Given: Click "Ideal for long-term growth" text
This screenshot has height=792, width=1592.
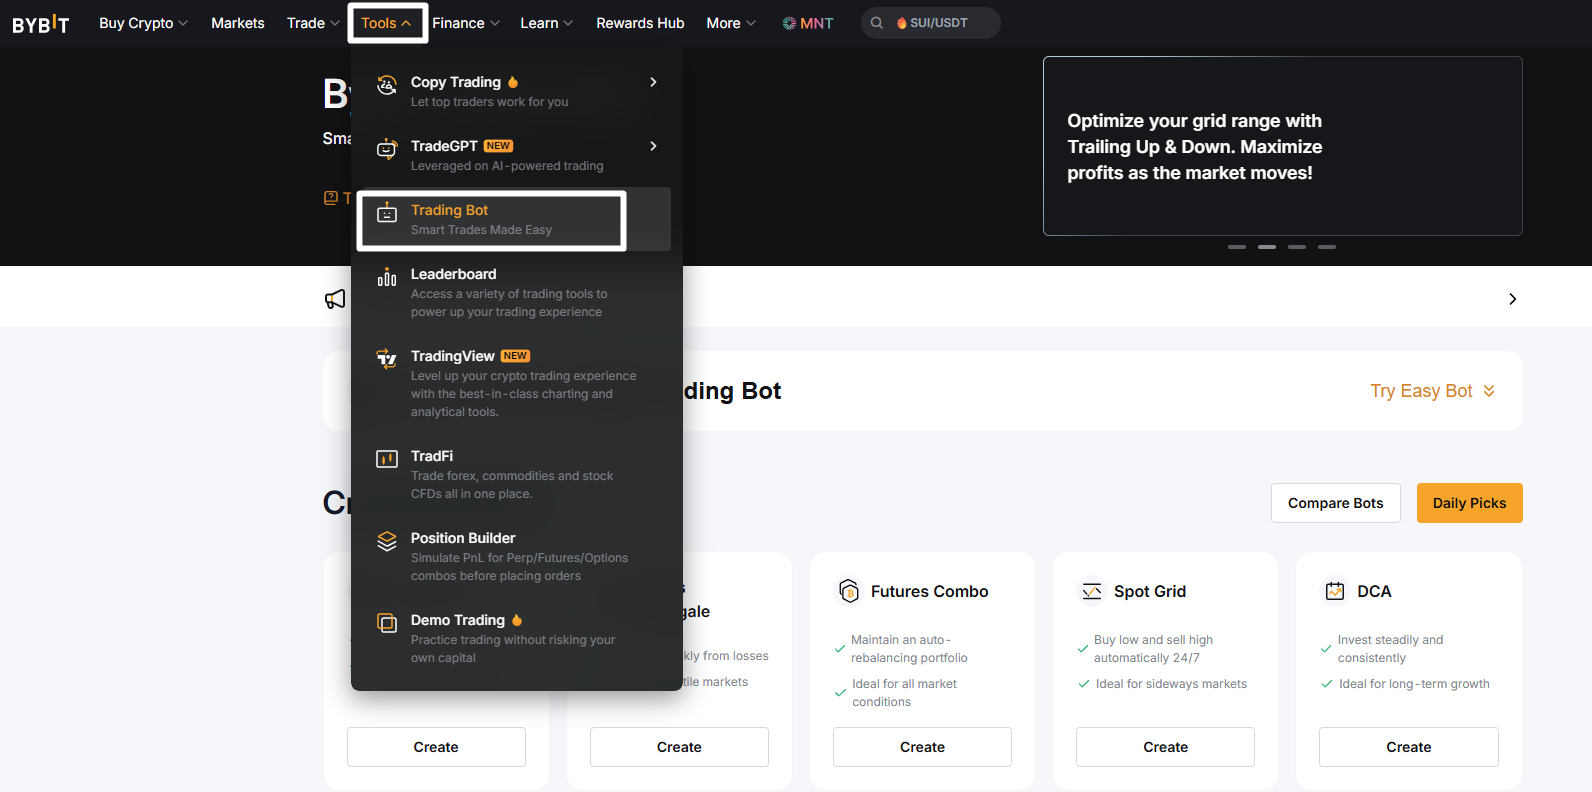Looking at the screenshot, I should point(1414,684).
